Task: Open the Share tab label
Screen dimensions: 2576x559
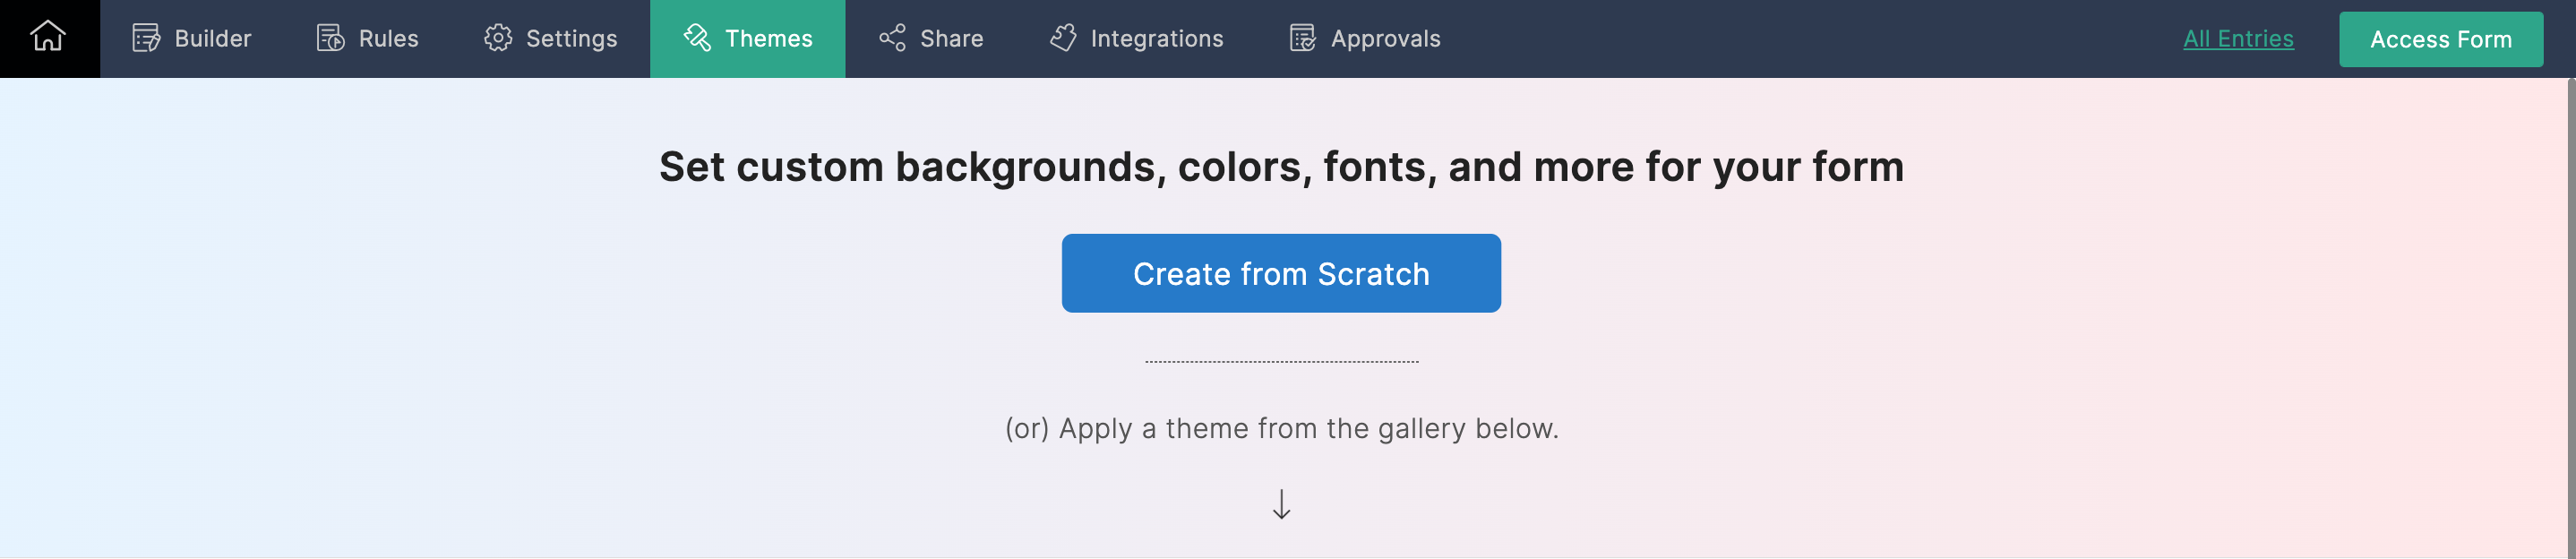Action: click(951, 38)
